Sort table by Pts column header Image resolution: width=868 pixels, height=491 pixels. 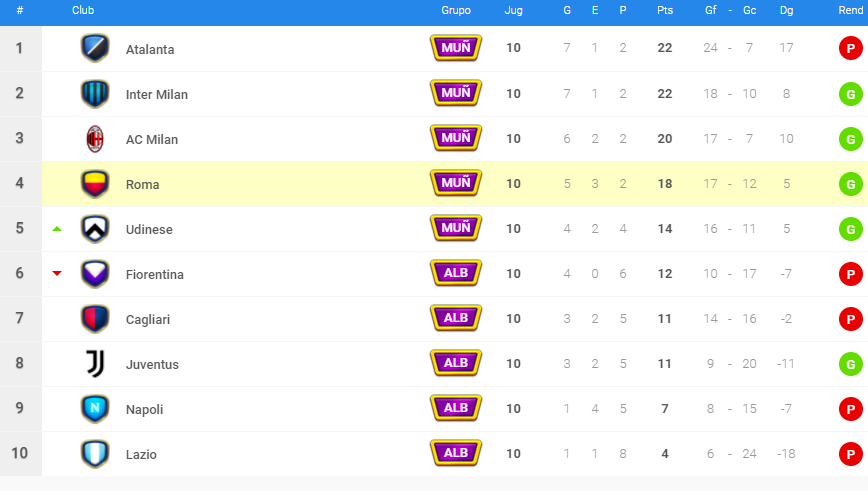(x=665, y=10)
